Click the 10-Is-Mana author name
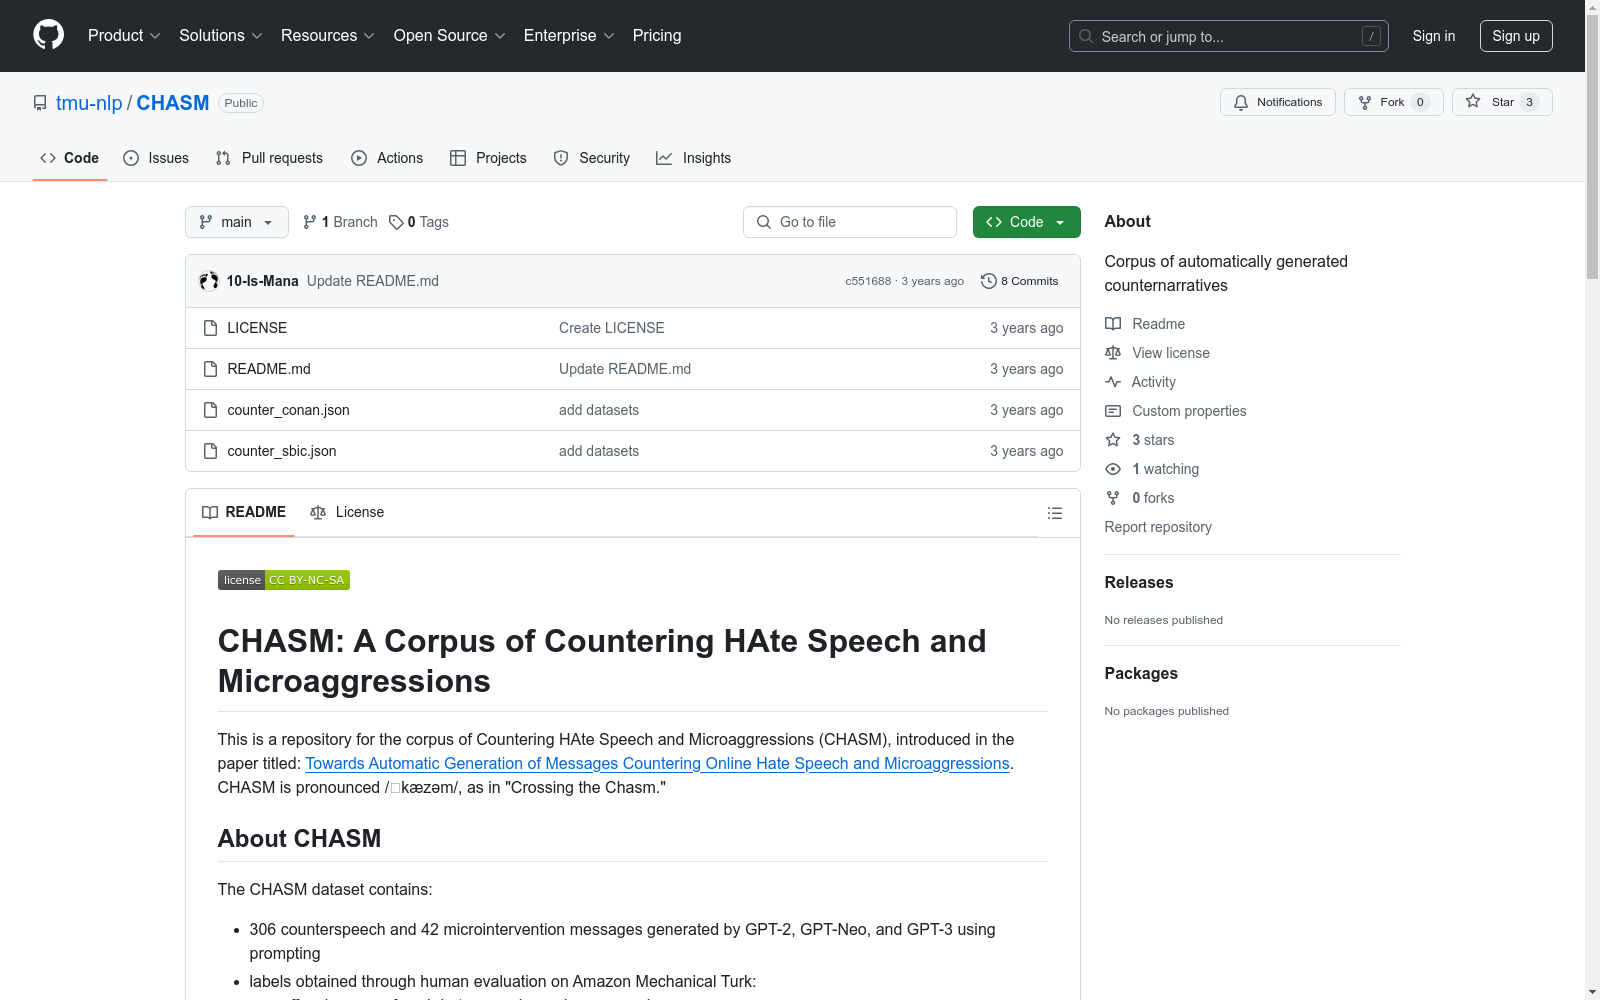This screenshot has width=1600, height=1000. pyautogui.click(x=262, y=281)
